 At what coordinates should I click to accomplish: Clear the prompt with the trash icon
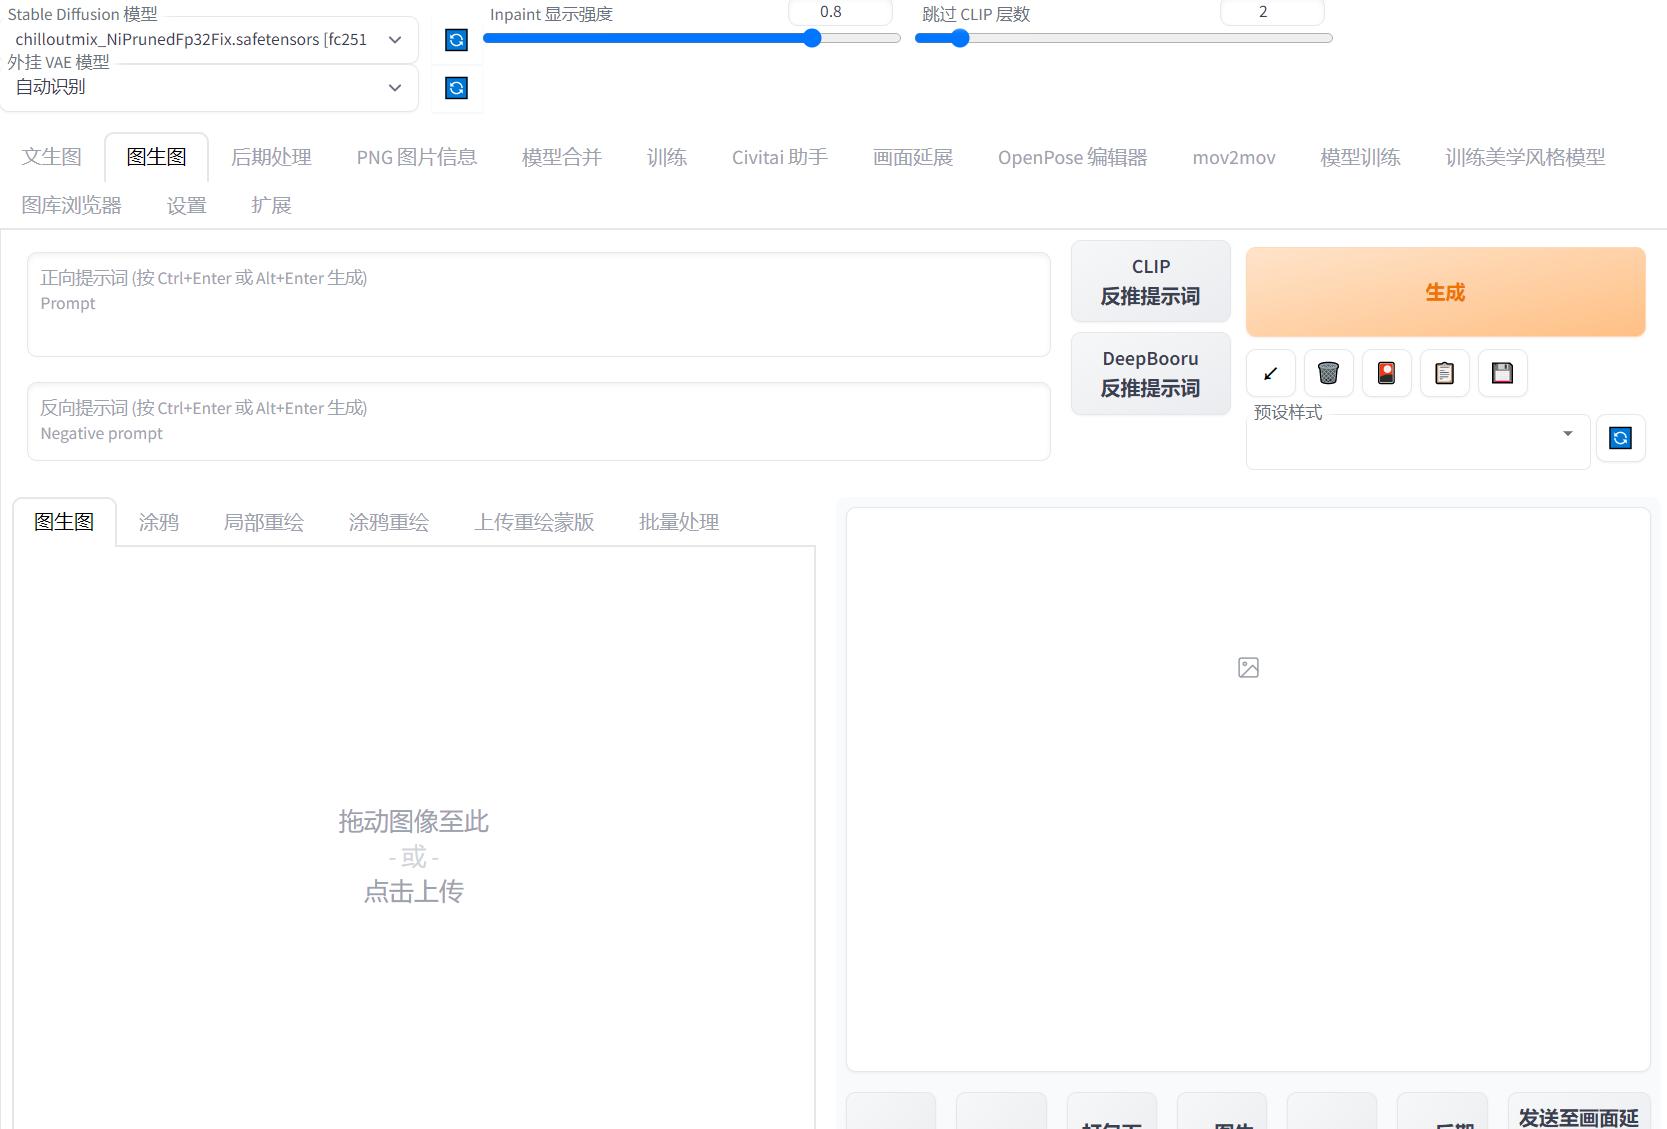point(1328,373)
